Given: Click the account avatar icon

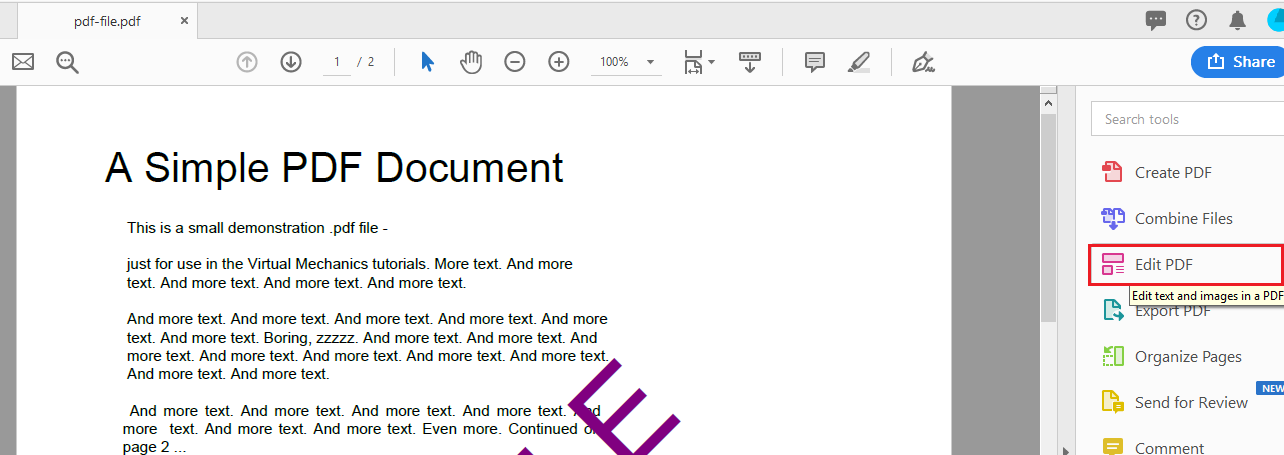Looking at the screenshot, I should coord(1275,19).
